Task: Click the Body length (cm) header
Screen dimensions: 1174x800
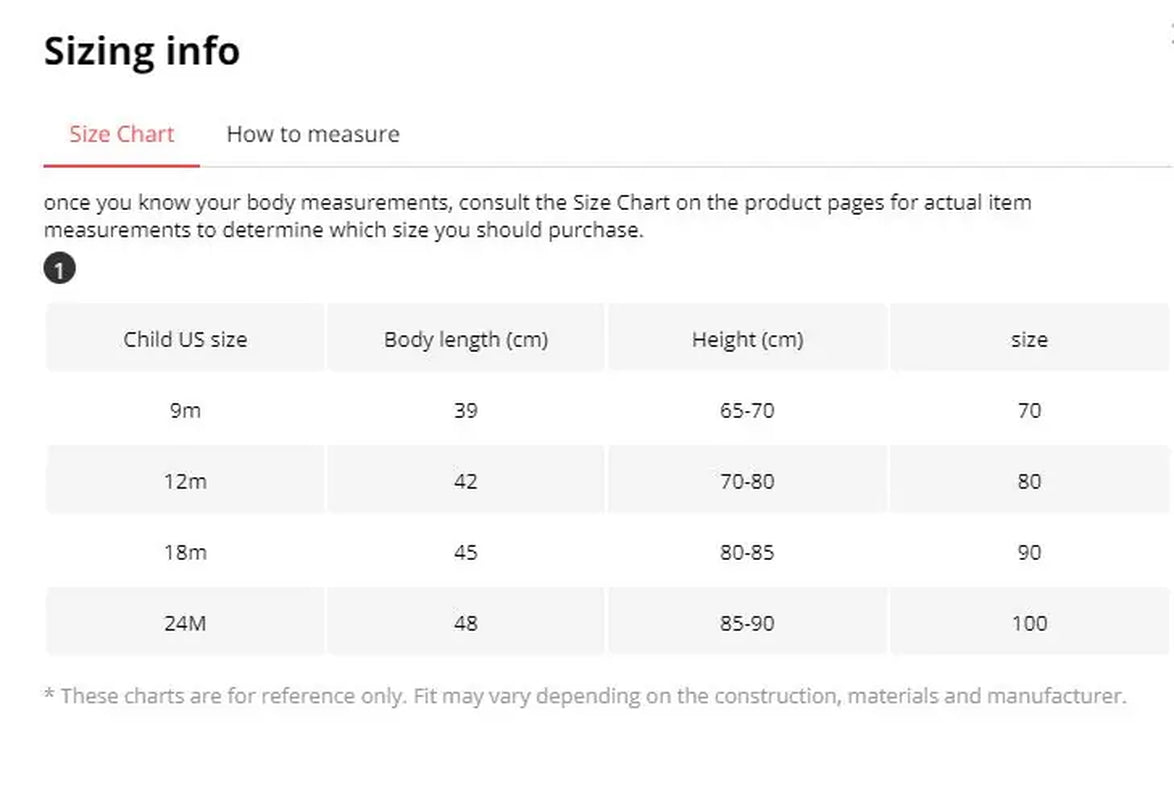Action: pos(466,339)
